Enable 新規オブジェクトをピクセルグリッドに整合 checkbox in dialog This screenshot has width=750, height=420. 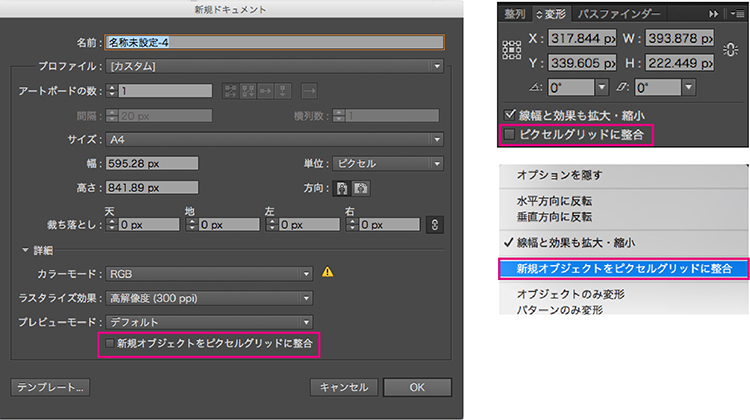(110, 343)
